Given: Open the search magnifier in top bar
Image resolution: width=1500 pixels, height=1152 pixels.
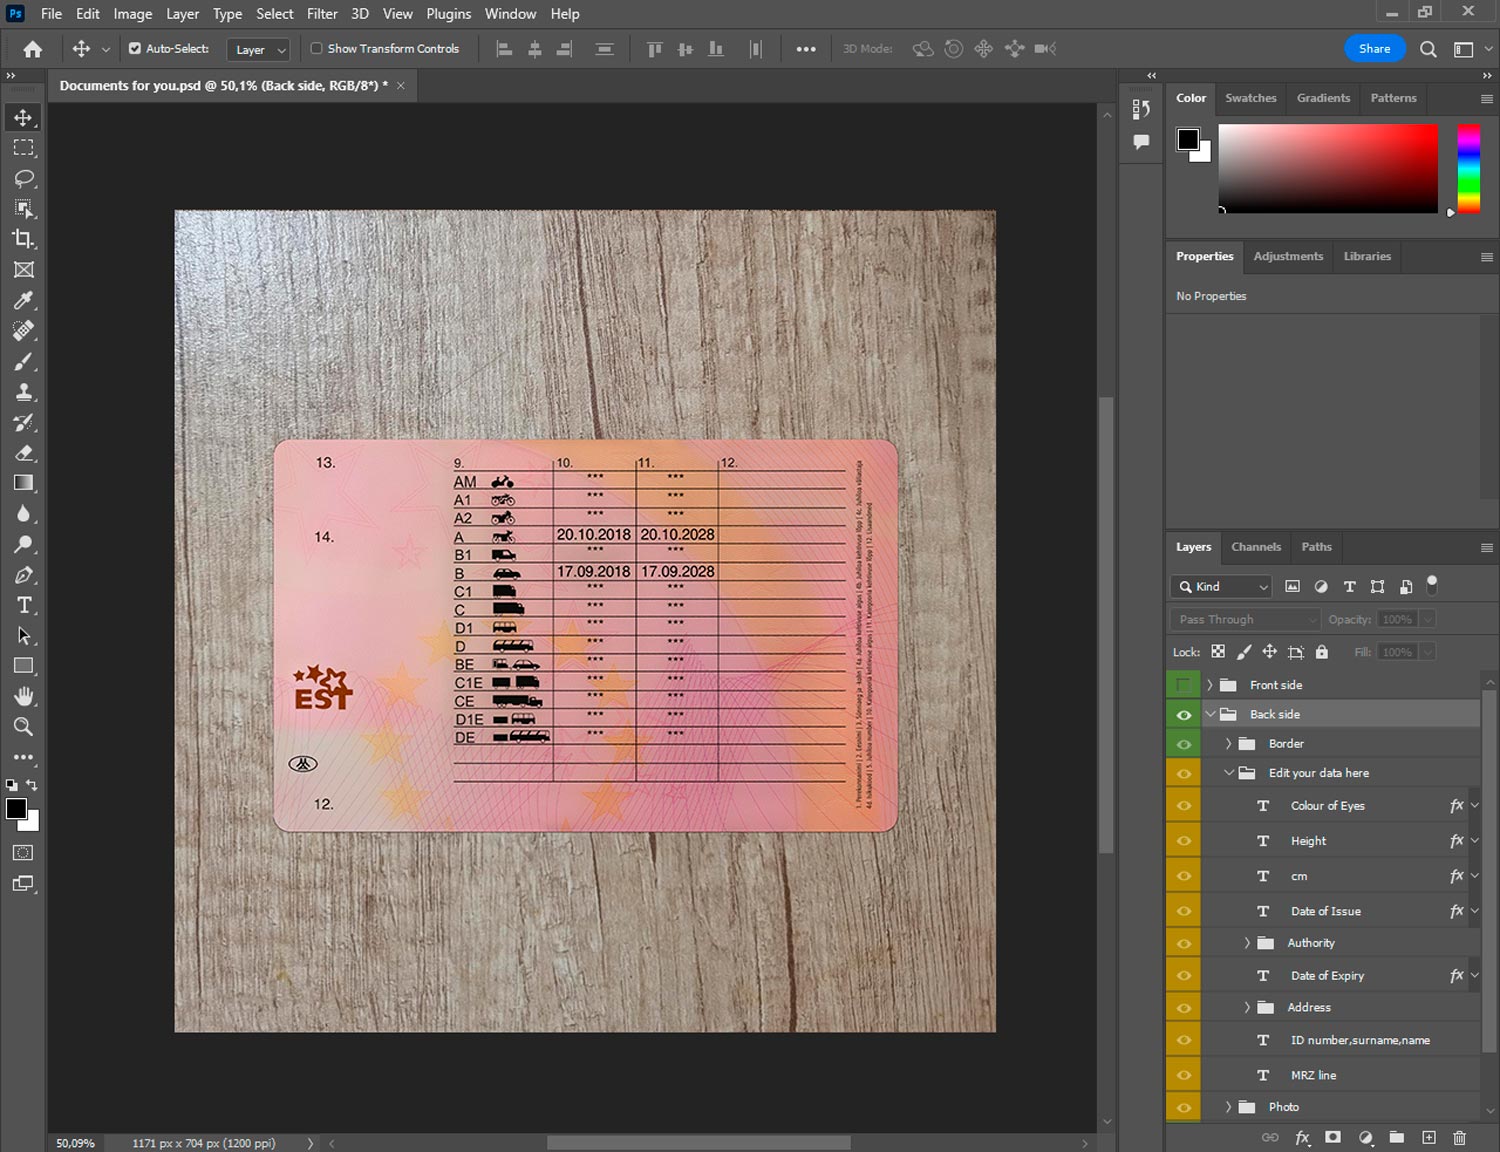Looking at the screenshot, I should (x=1428, y=49).
